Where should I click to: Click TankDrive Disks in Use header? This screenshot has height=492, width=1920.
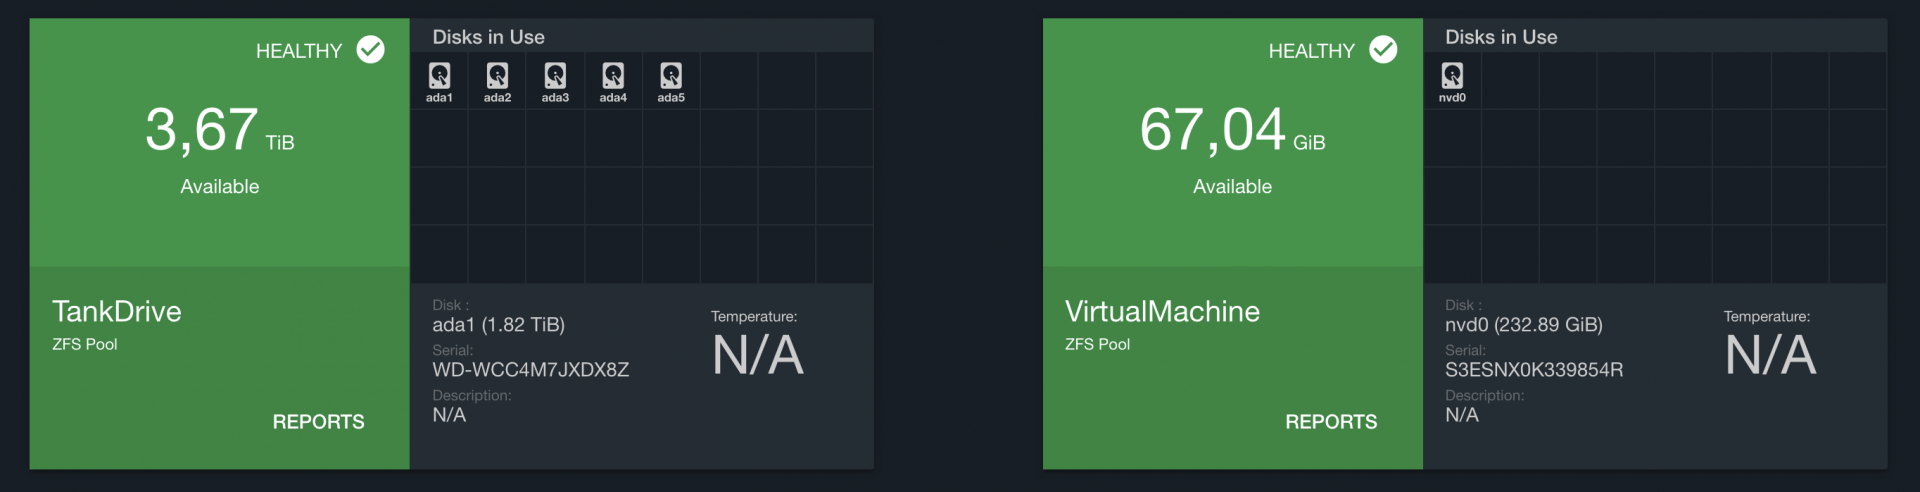[x=489, y=37]
